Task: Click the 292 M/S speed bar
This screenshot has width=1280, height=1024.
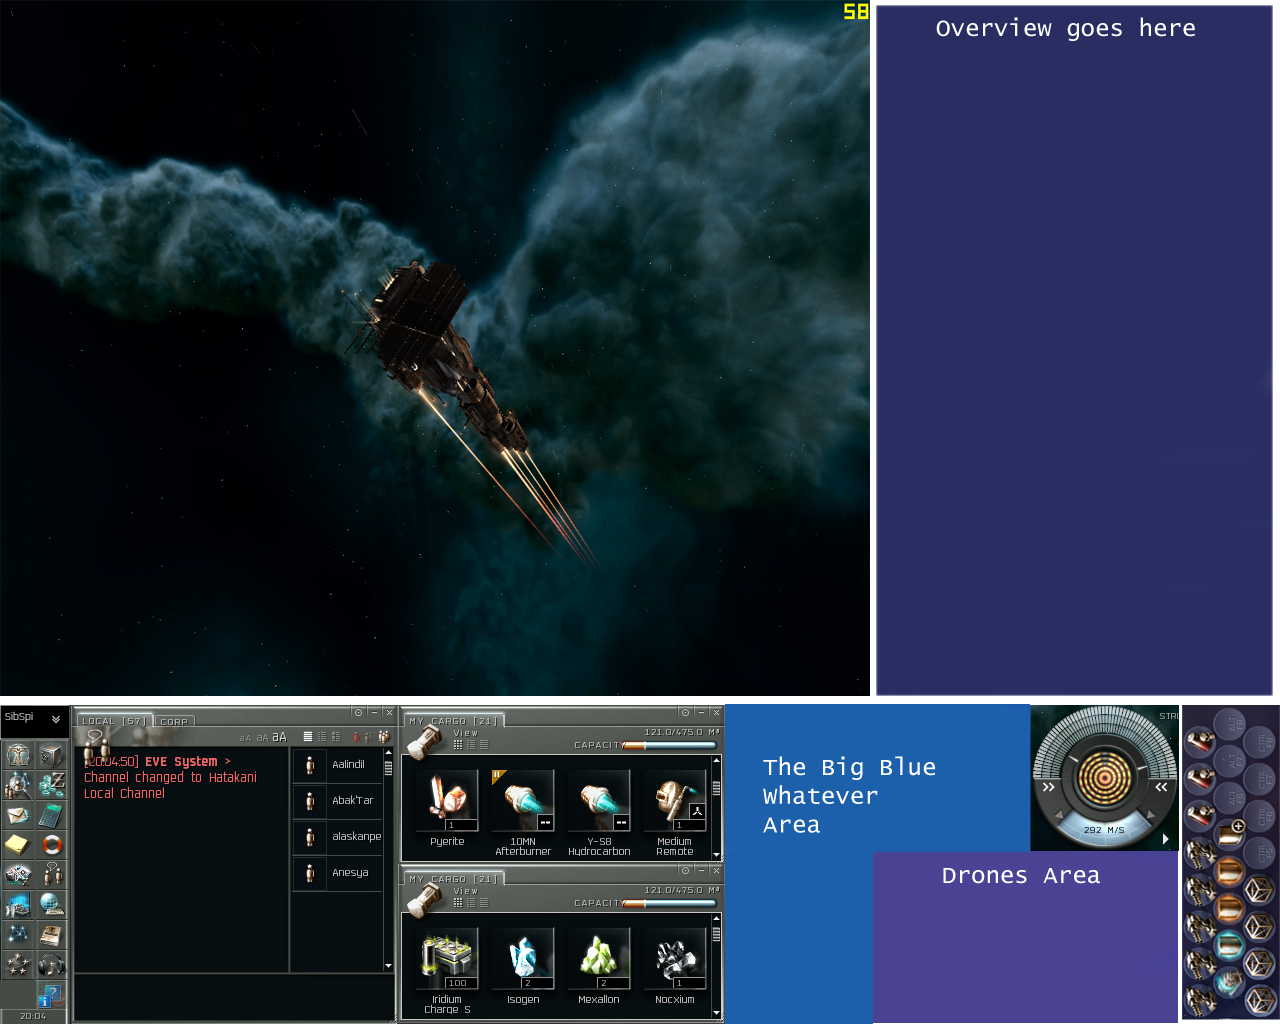Action: pos(1104,830)
